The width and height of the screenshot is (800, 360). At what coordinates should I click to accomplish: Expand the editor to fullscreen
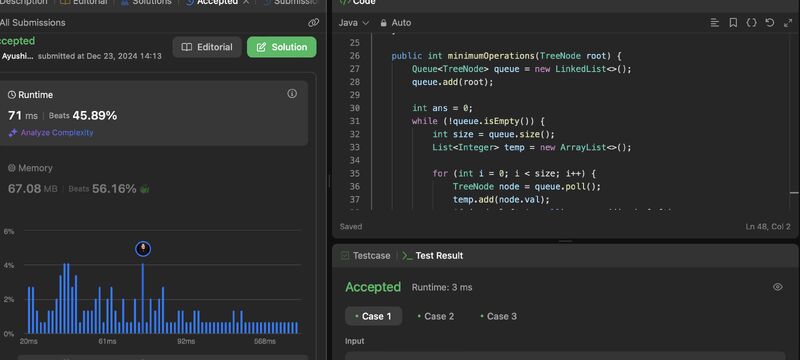788,23
